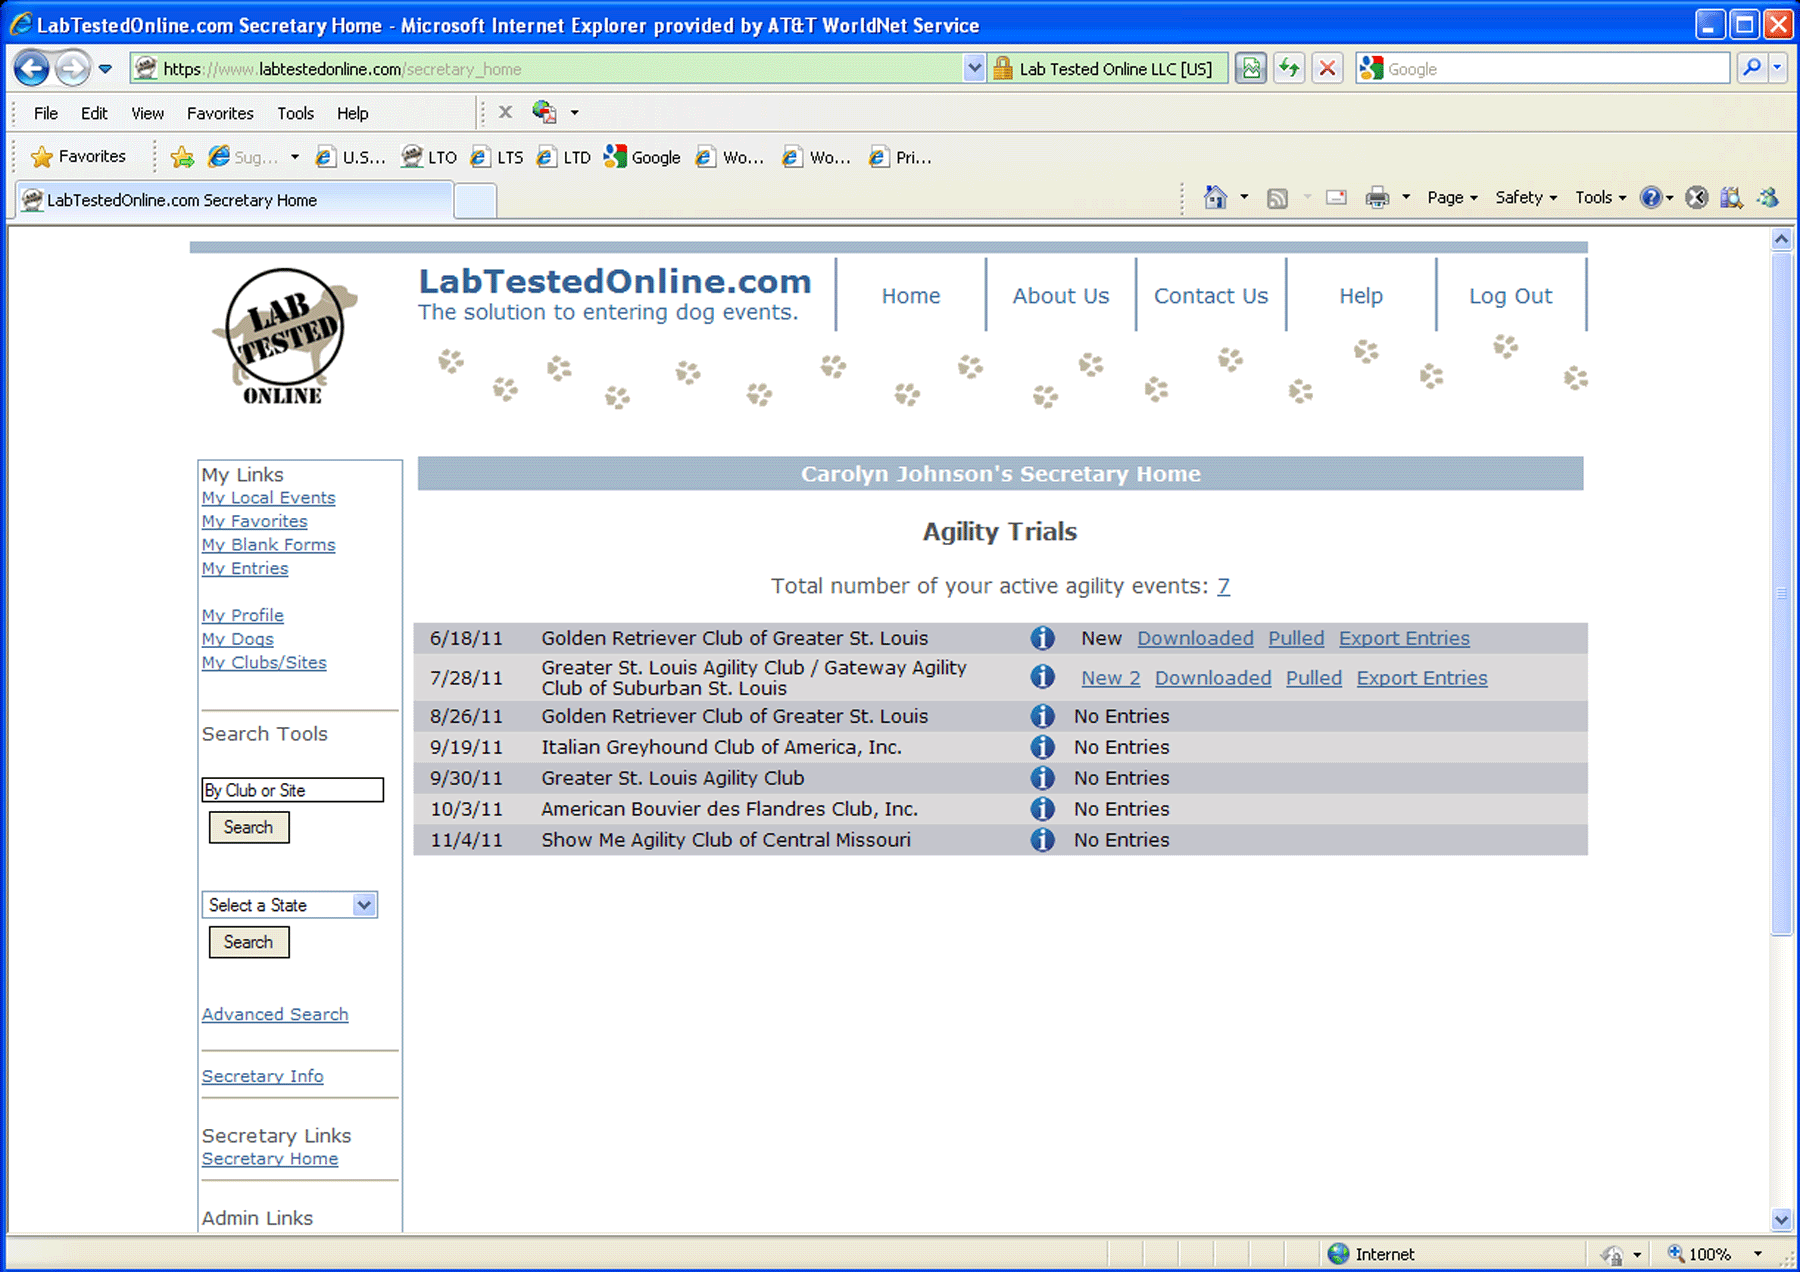This screenshot has width=1800, height=1272.
Task: Click the Add to Favorites Bar icon
Action: coord(182,157)
